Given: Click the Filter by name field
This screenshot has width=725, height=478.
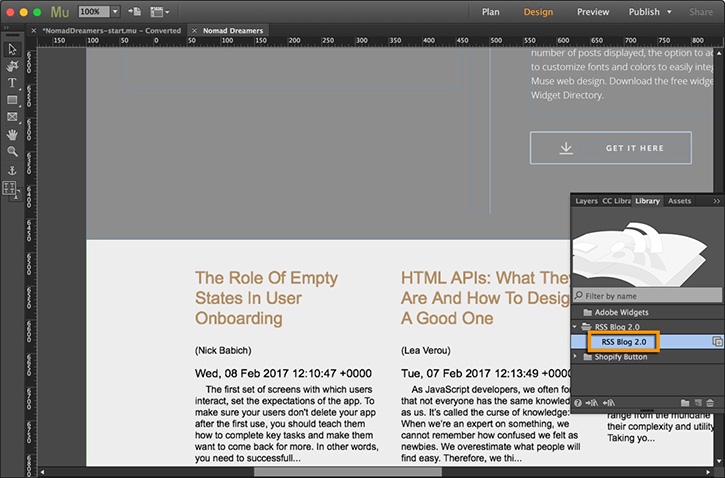Looking at the screenshot, I should (647, 295).
